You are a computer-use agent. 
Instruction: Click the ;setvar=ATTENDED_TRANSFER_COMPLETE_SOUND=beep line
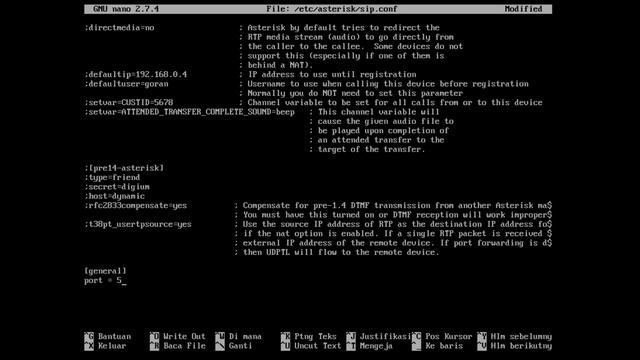pyautogui.click(x=190, y=112)
